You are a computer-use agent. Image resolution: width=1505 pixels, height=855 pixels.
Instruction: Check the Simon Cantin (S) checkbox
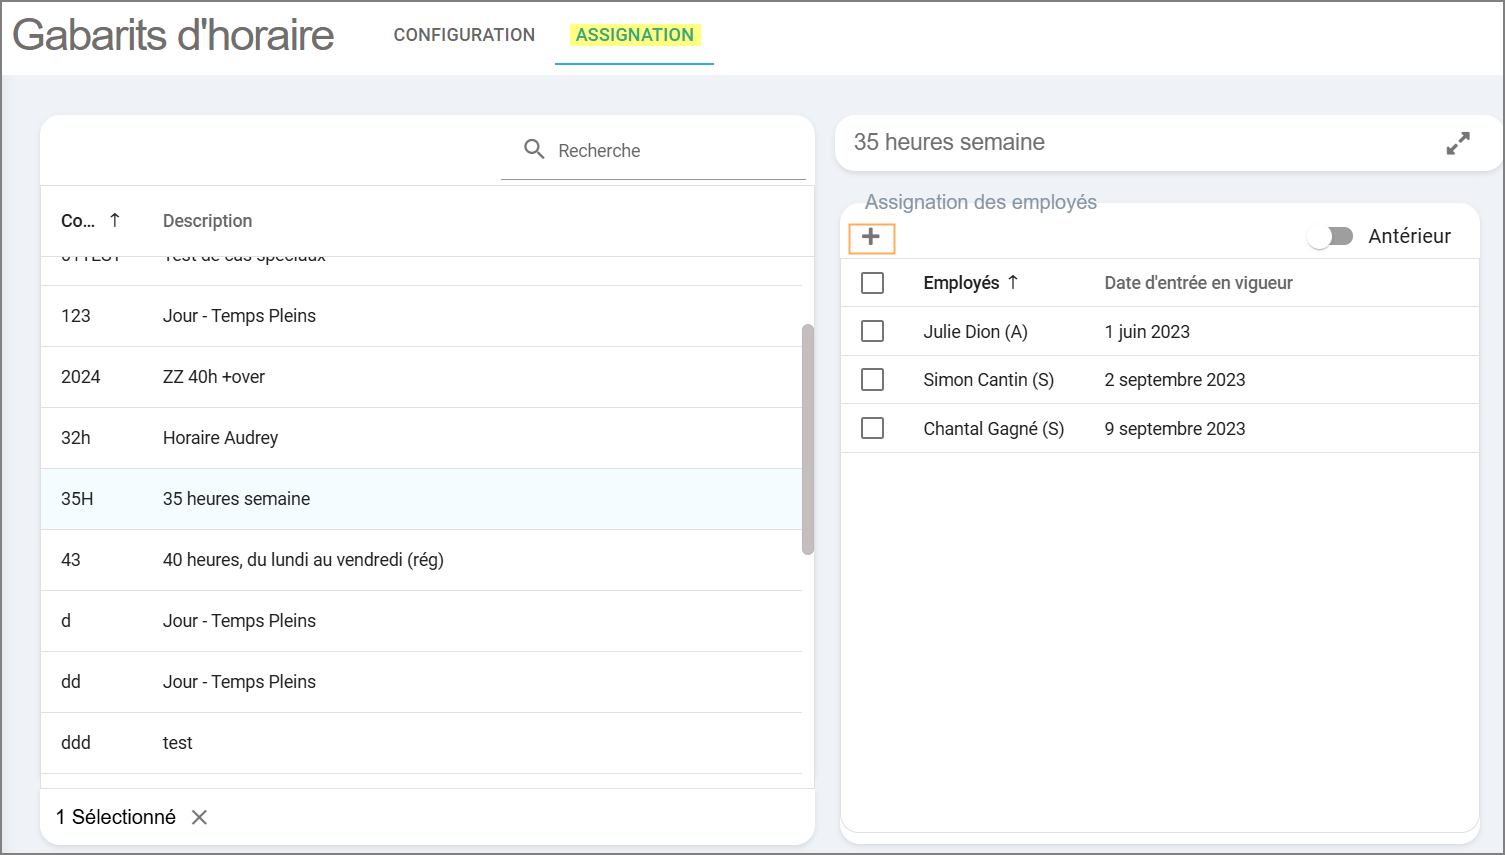pos(873,380)
